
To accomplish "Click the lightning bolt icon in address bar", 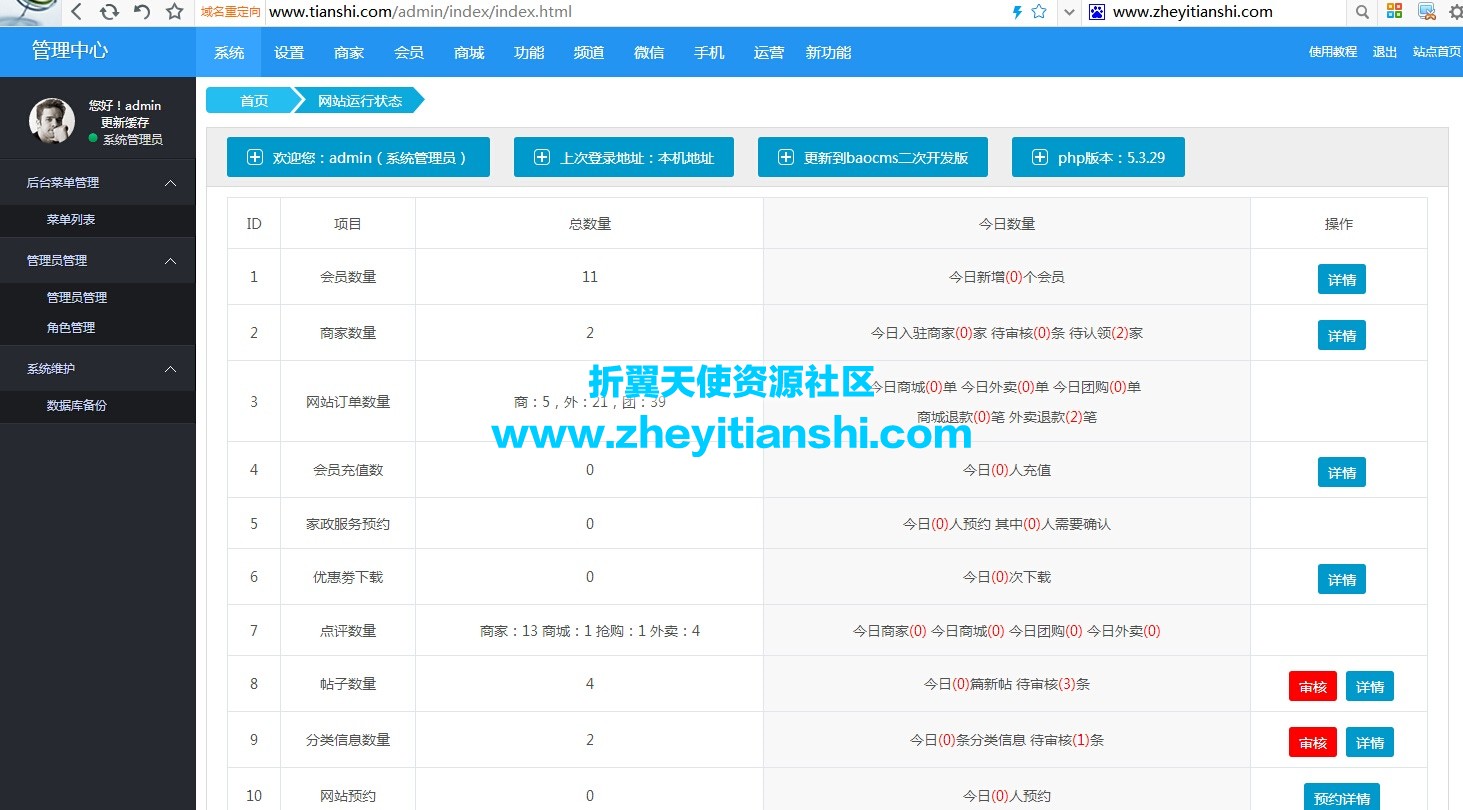I will pos(1017,12).
